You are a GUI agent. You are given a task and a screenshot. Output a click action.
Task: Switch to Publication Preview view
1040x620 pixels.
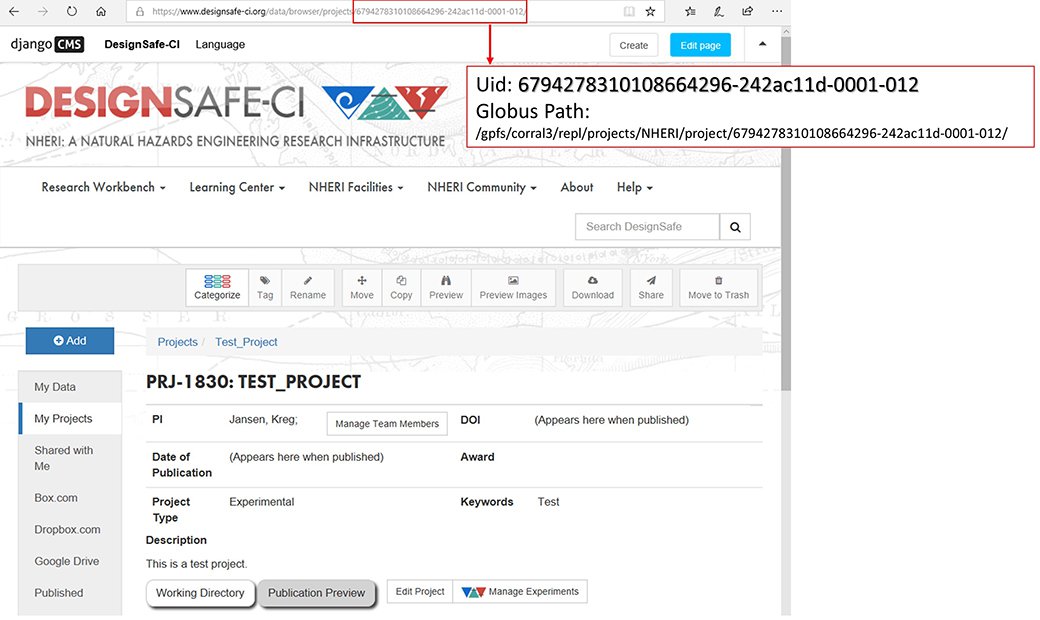[316, 593]
